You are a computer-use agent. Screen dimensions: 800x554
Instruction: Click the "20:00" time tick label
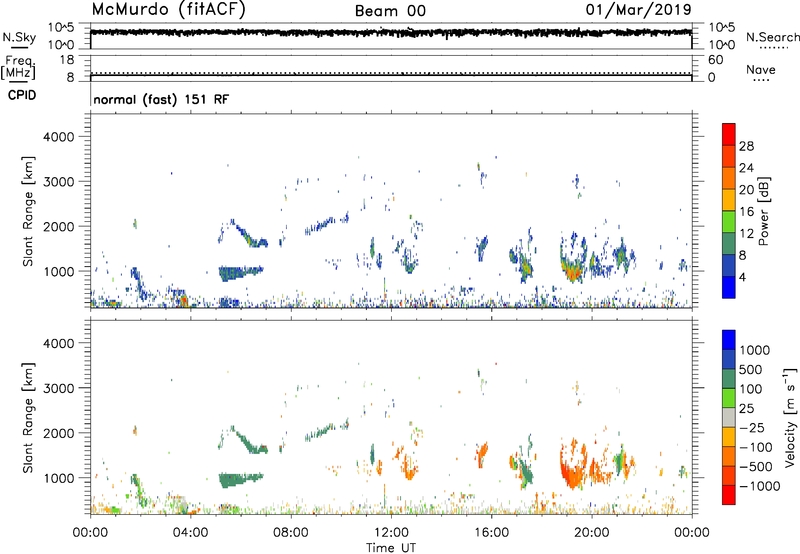click(592, 533)
